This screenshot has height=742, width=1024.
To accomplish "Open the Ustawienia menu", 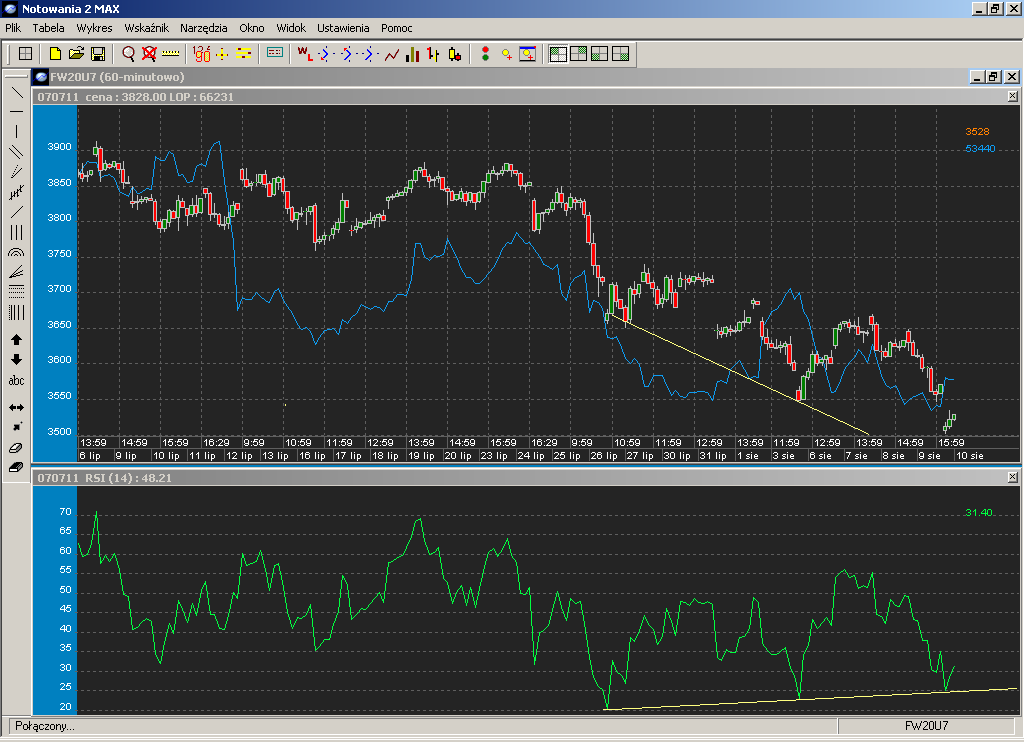I will (343, 28).
